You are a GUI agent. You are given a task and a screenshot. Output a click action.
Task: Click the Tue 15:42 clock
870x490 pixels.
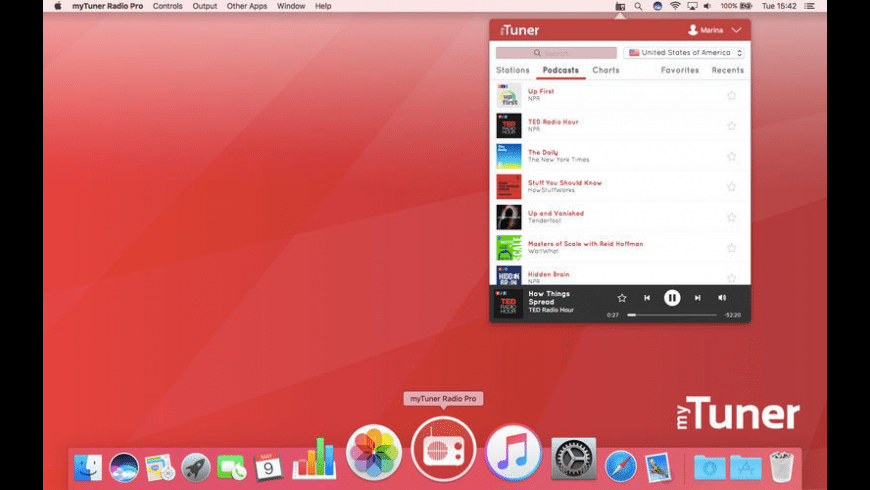coord(779,6)
